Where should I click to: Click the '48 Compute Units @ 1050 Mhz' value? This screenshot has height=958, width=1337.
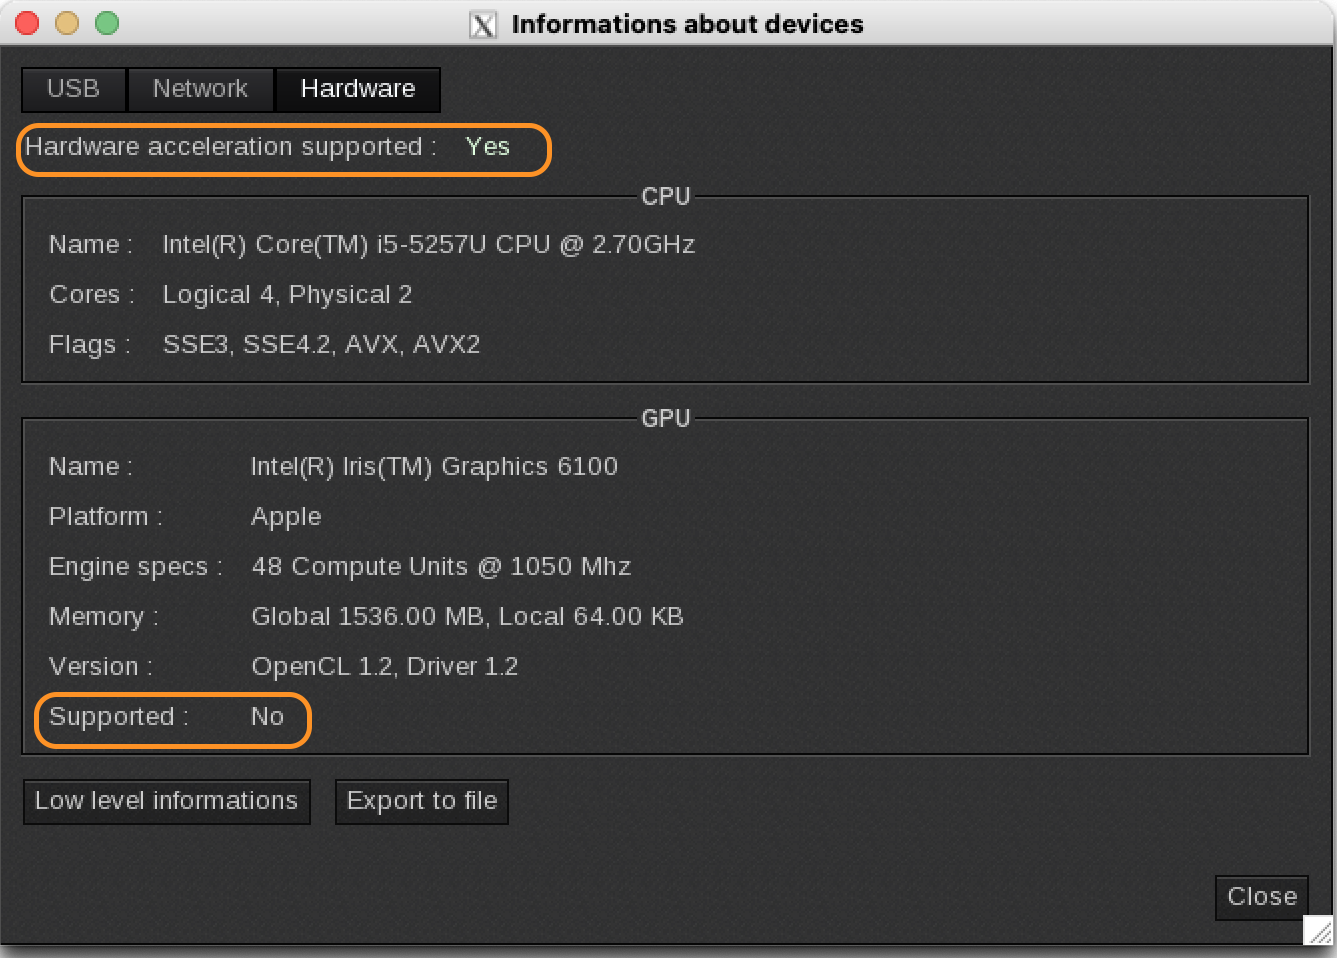[441, 567]
